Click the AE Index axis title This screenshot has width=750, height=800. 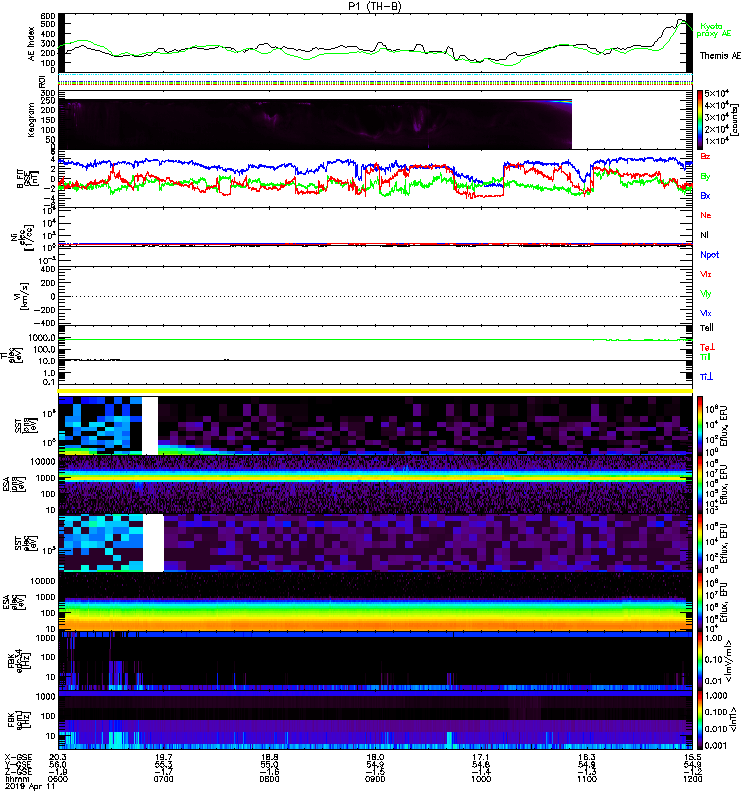click(x=31, y=44)
